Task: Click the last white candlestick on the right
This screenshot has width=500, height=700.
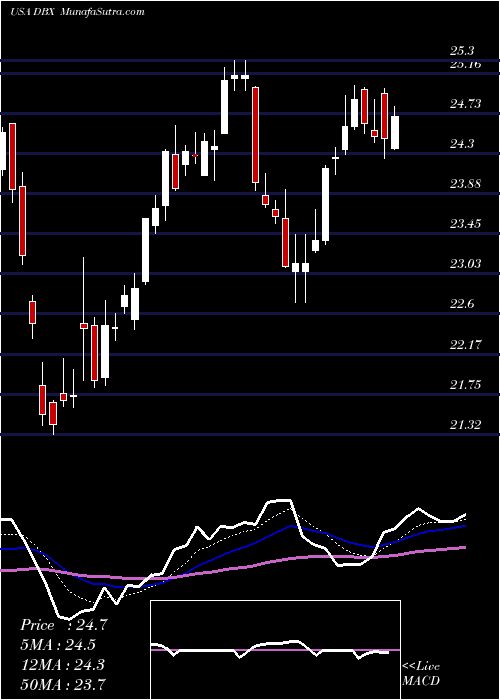Action: [x=395, y=132]
